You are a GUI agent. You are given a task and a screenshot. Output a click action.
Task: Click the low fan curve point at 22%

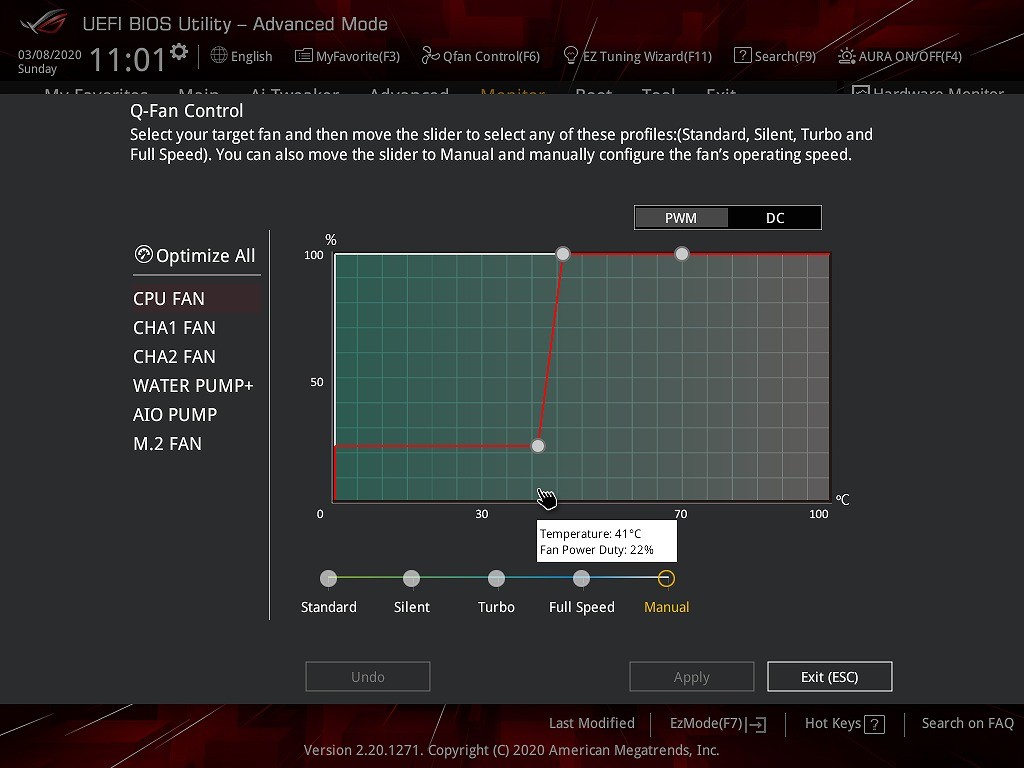[x=537, y=446]
